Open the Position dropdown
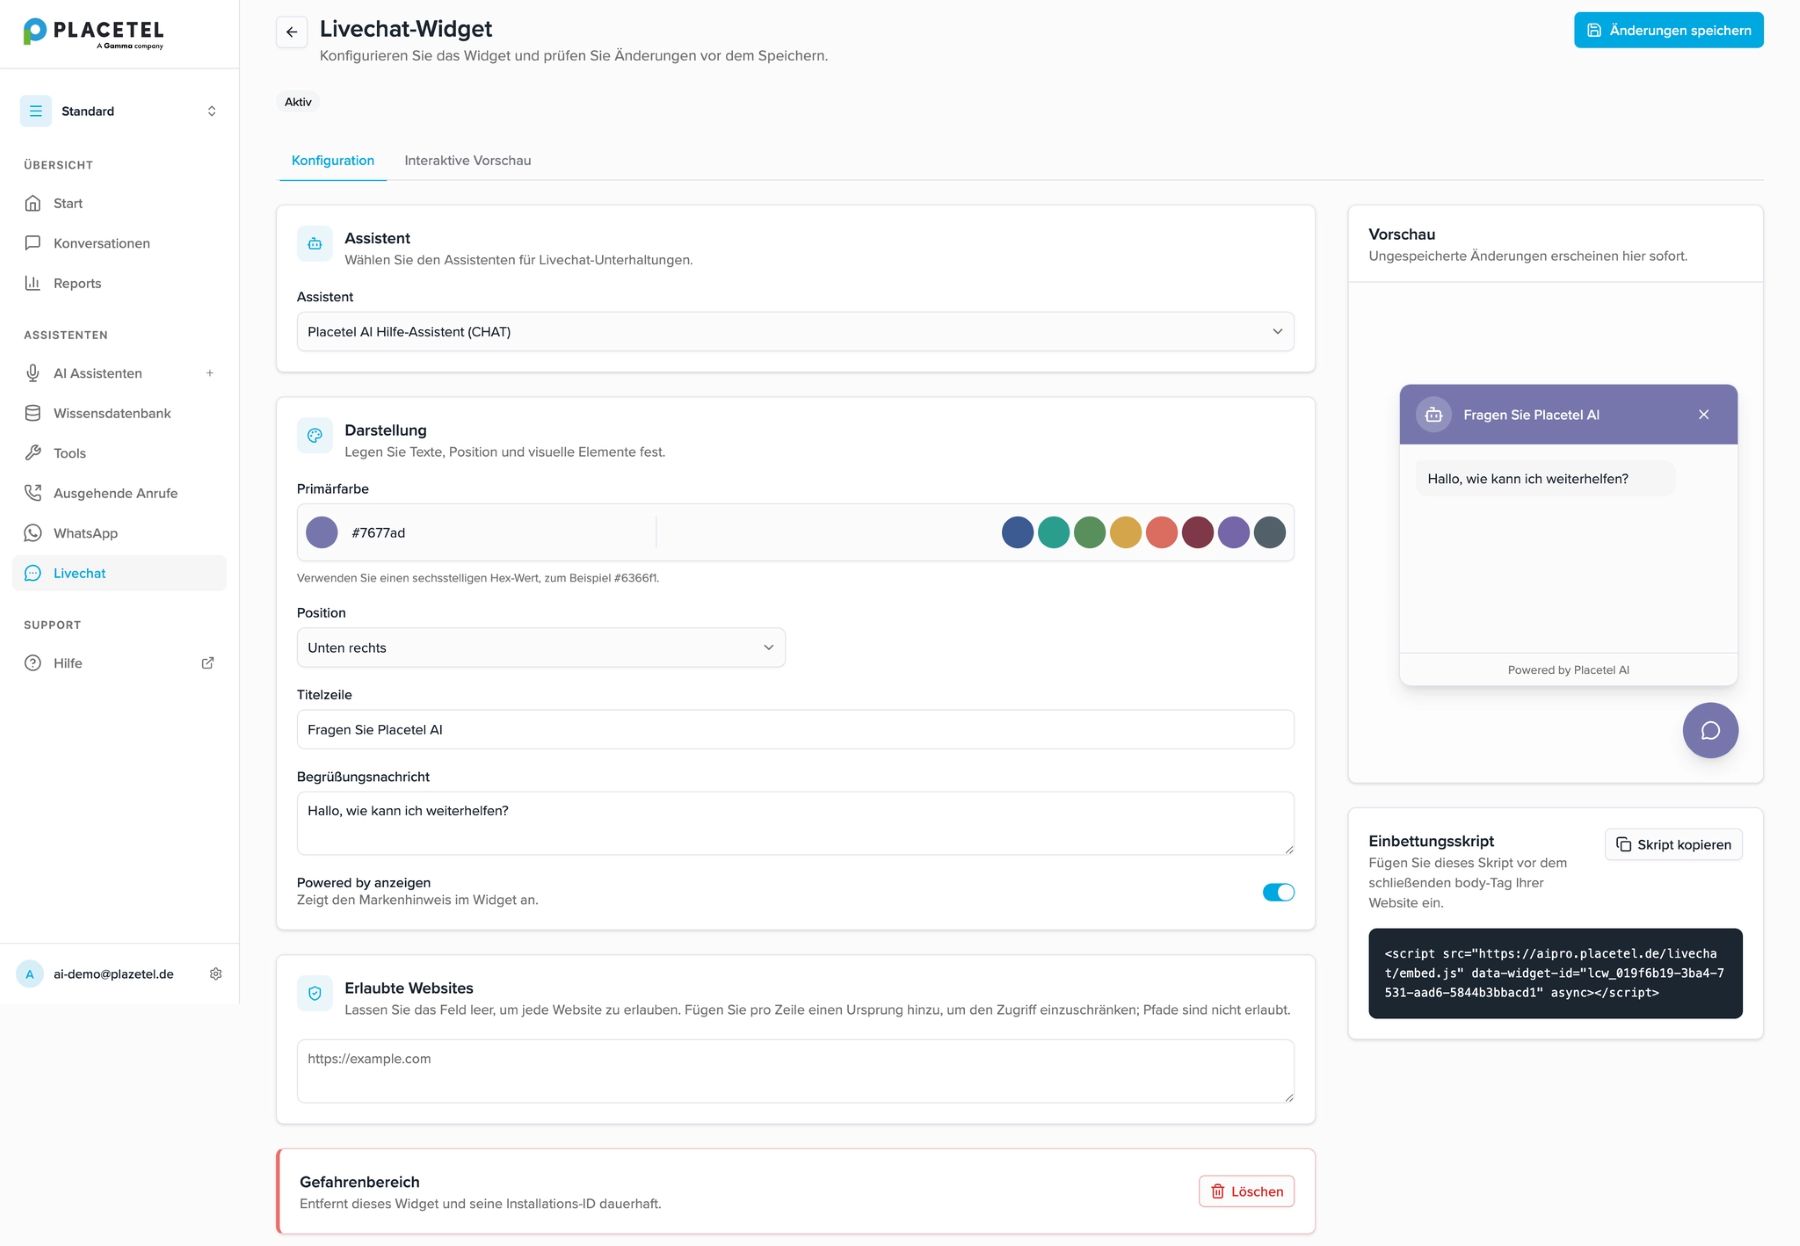 click(x=541, y=648)
